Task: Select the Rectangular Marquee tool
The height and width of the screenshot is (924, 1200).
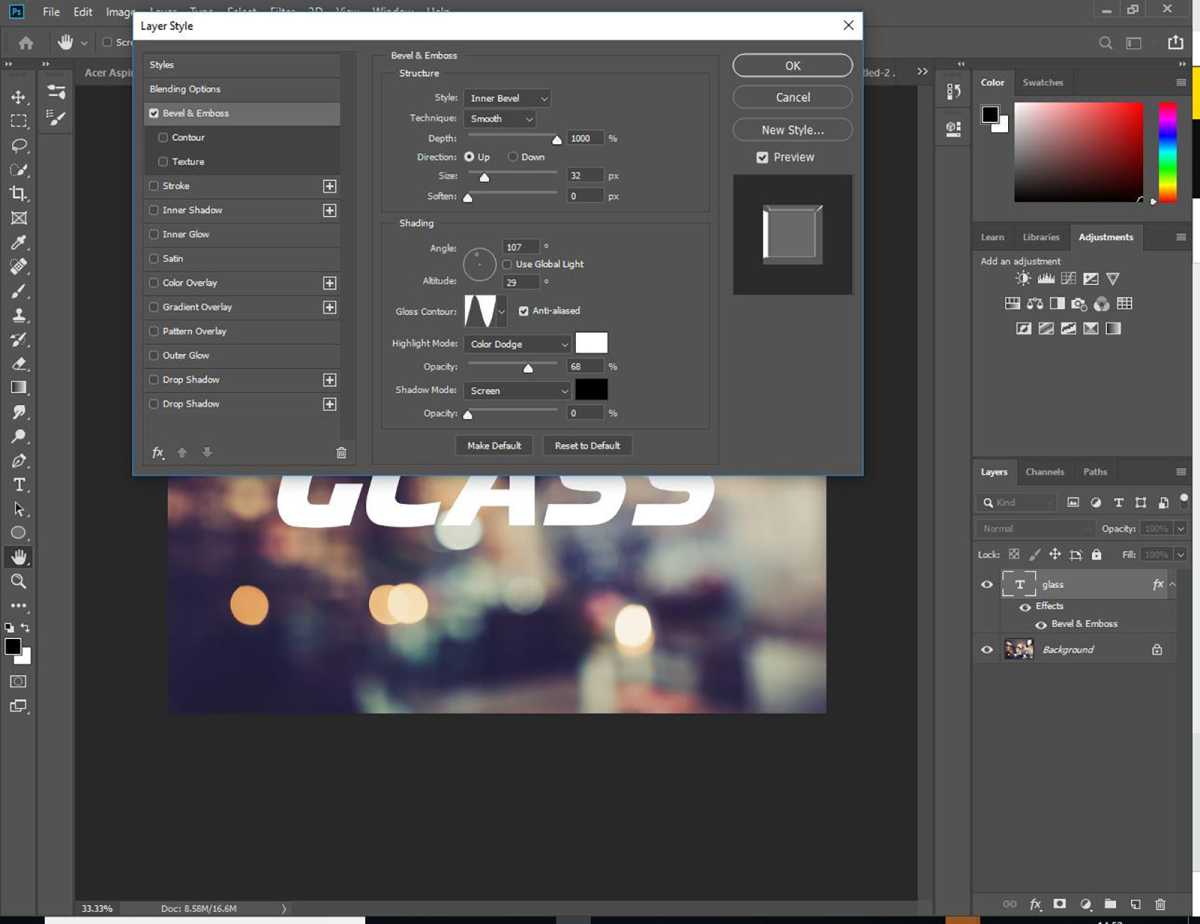Action: (x=18, y=121)
